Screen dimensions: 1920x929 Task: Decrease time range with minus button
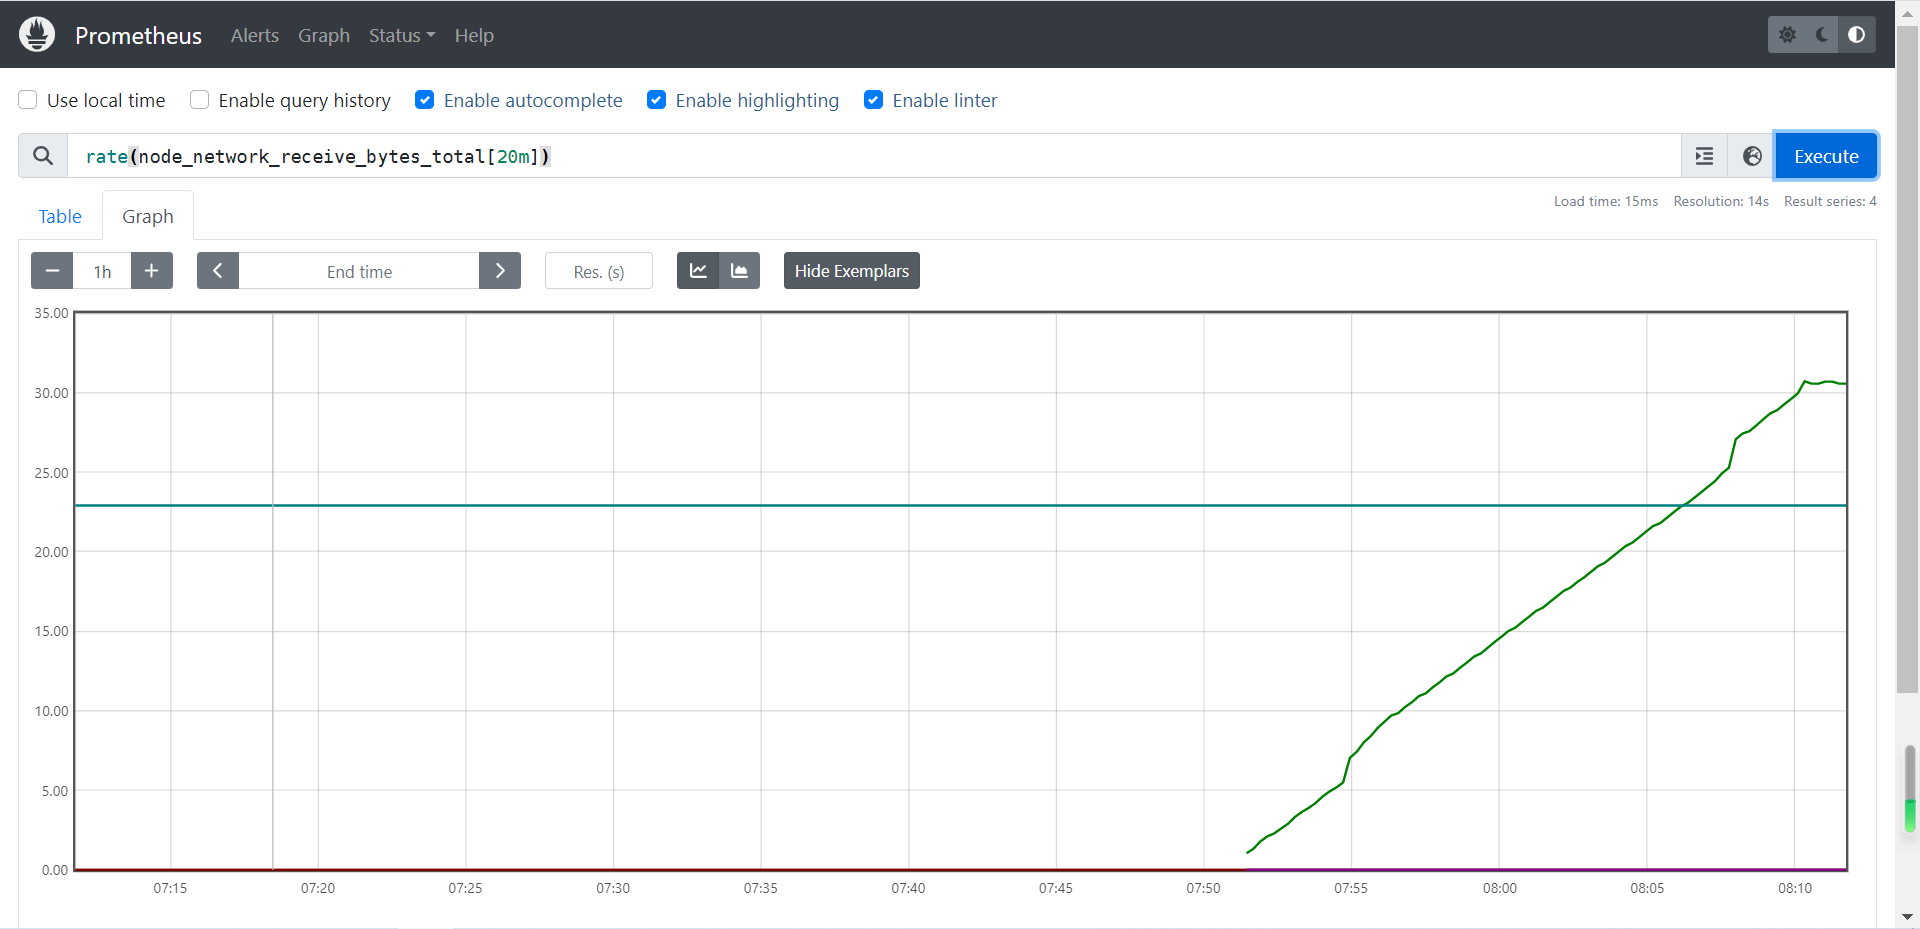point(52,271)
